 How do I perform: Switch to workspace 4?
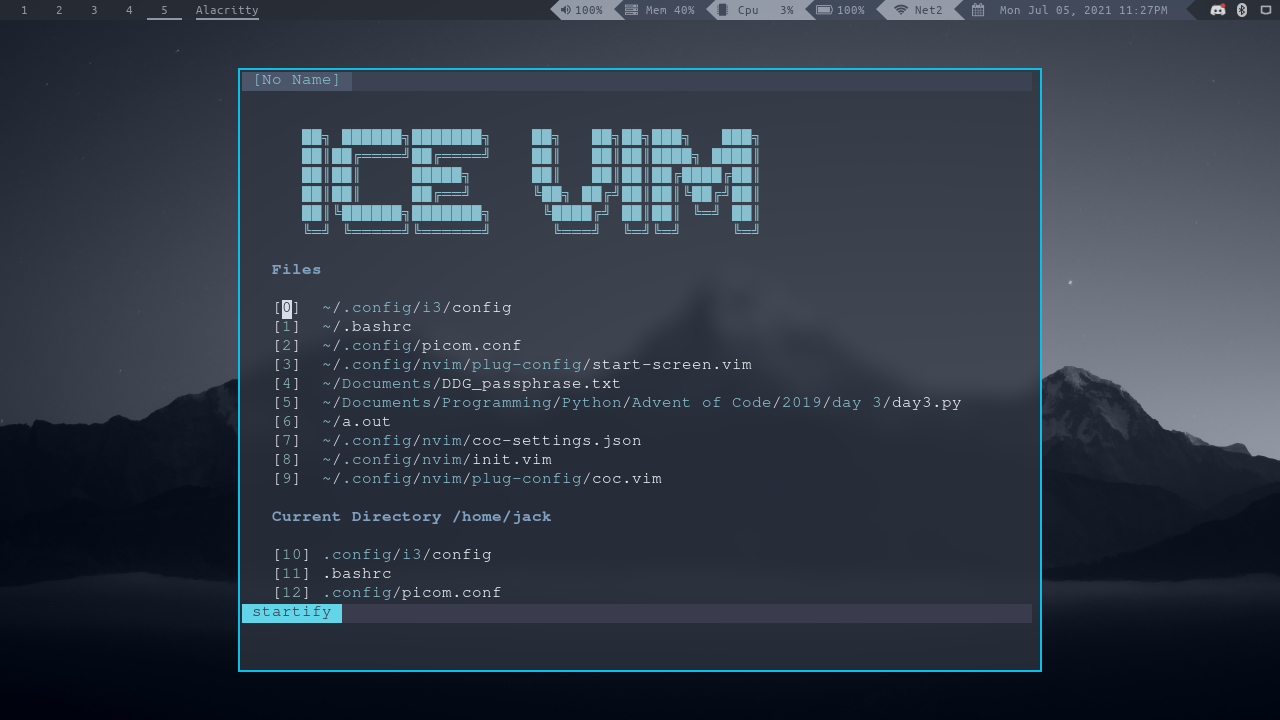[x=129, y=10]
